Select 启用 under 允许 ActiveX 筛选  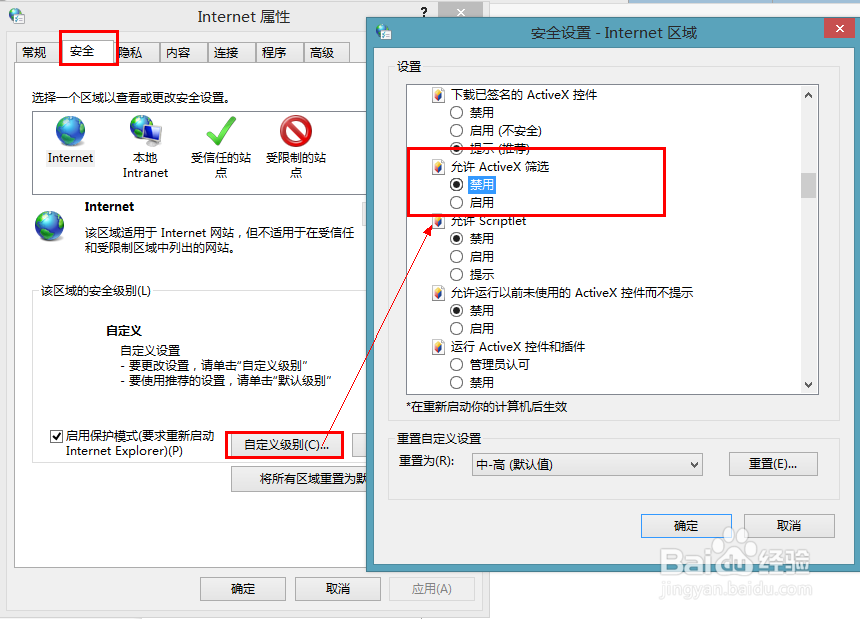(x=456, y=203)
